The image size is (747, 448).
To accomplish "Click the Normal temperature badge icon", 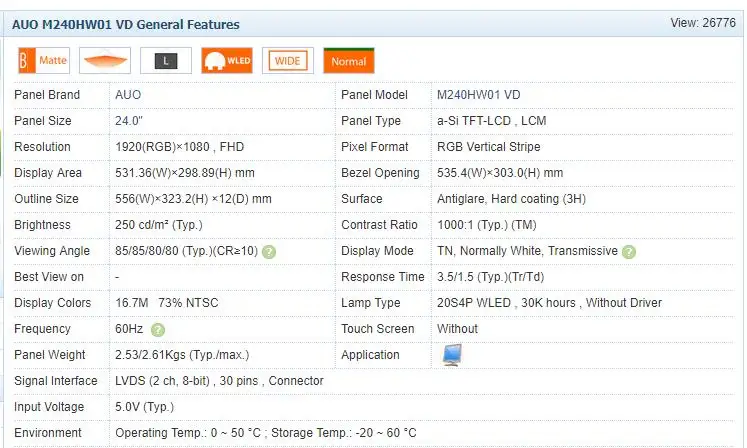I will tap(349, 61).
